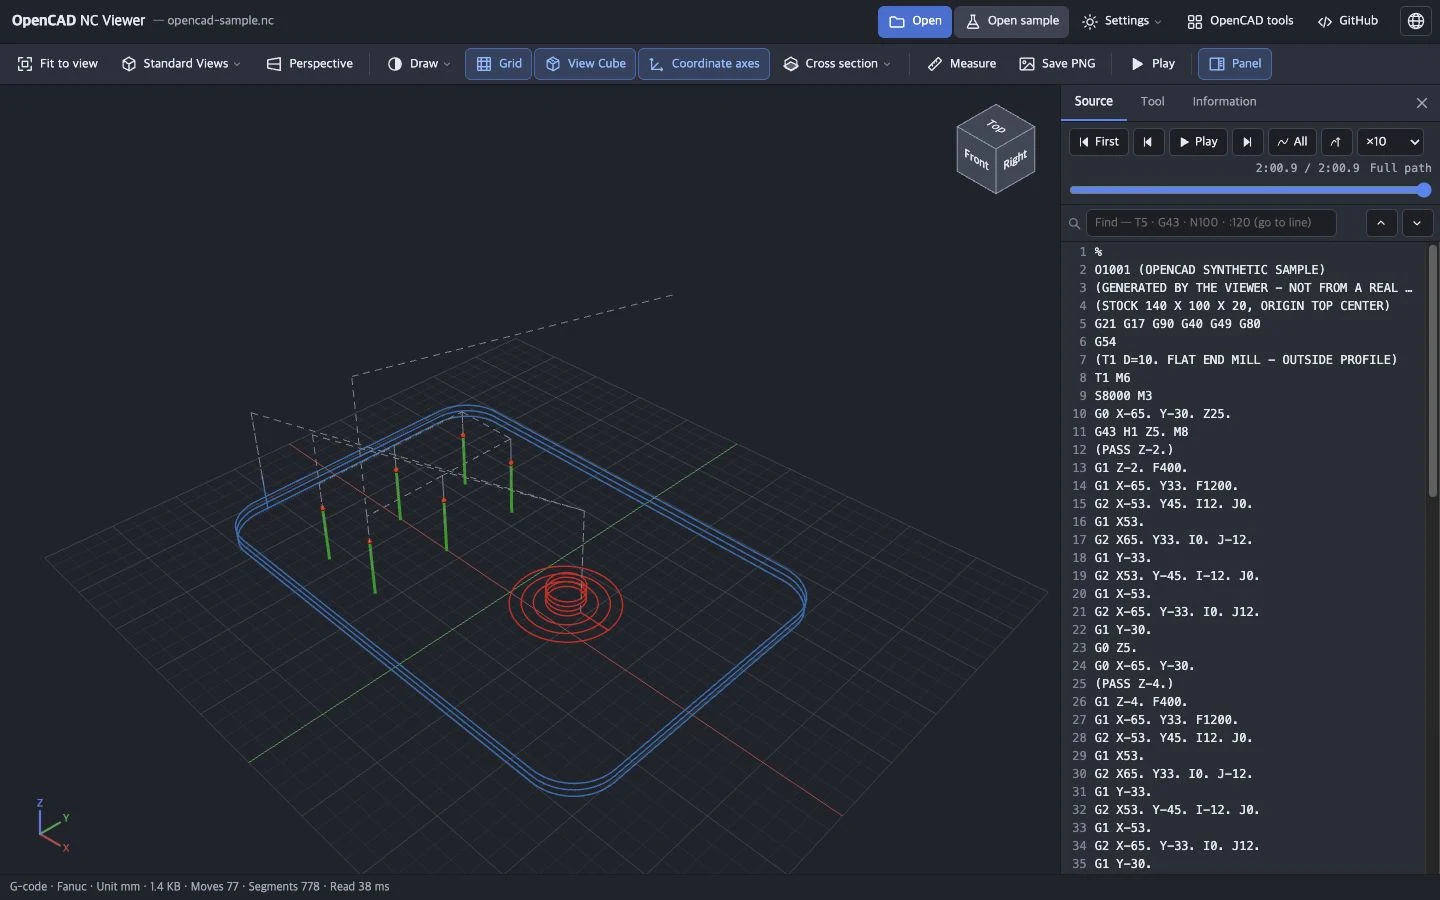Expand the Cross section dropdown

[837, 64]
